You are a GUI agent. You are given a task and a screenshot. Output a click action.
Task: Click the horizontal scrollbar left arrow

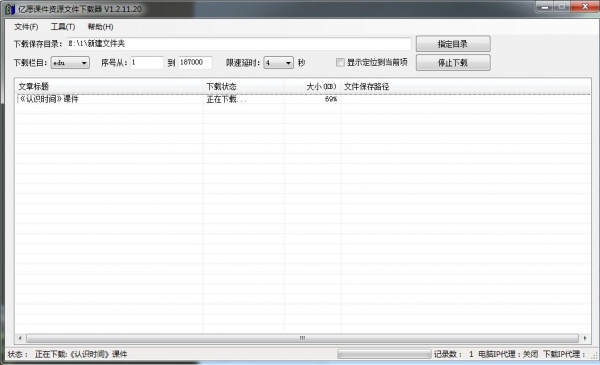(x=20, y=338)
